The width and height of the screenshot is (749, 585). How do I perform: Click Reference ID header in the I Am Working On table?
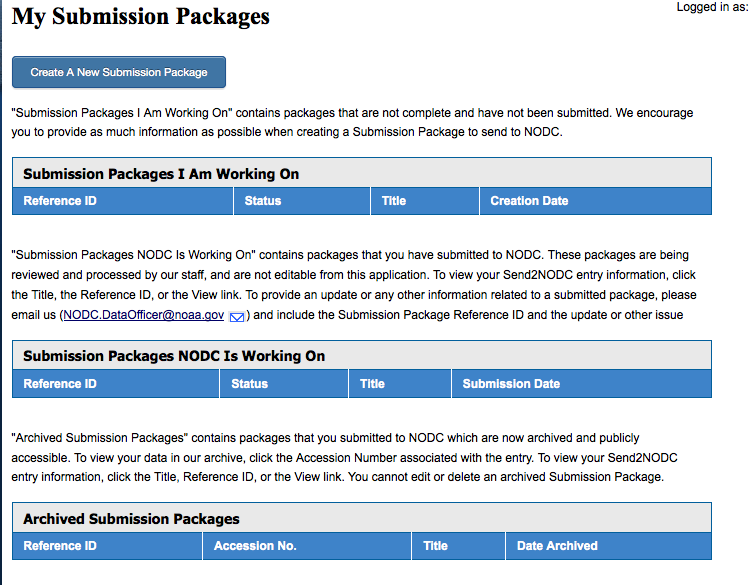60,201
